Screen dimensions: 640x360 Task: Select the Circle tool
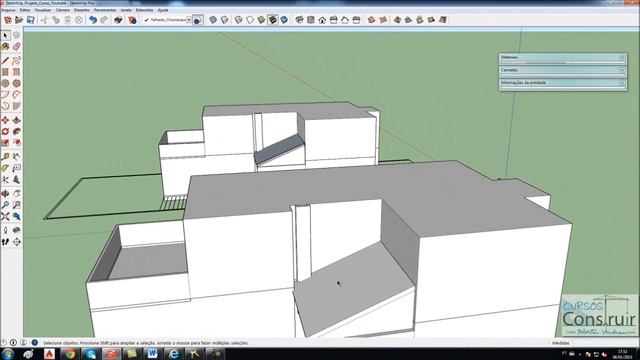click(5, 83)
